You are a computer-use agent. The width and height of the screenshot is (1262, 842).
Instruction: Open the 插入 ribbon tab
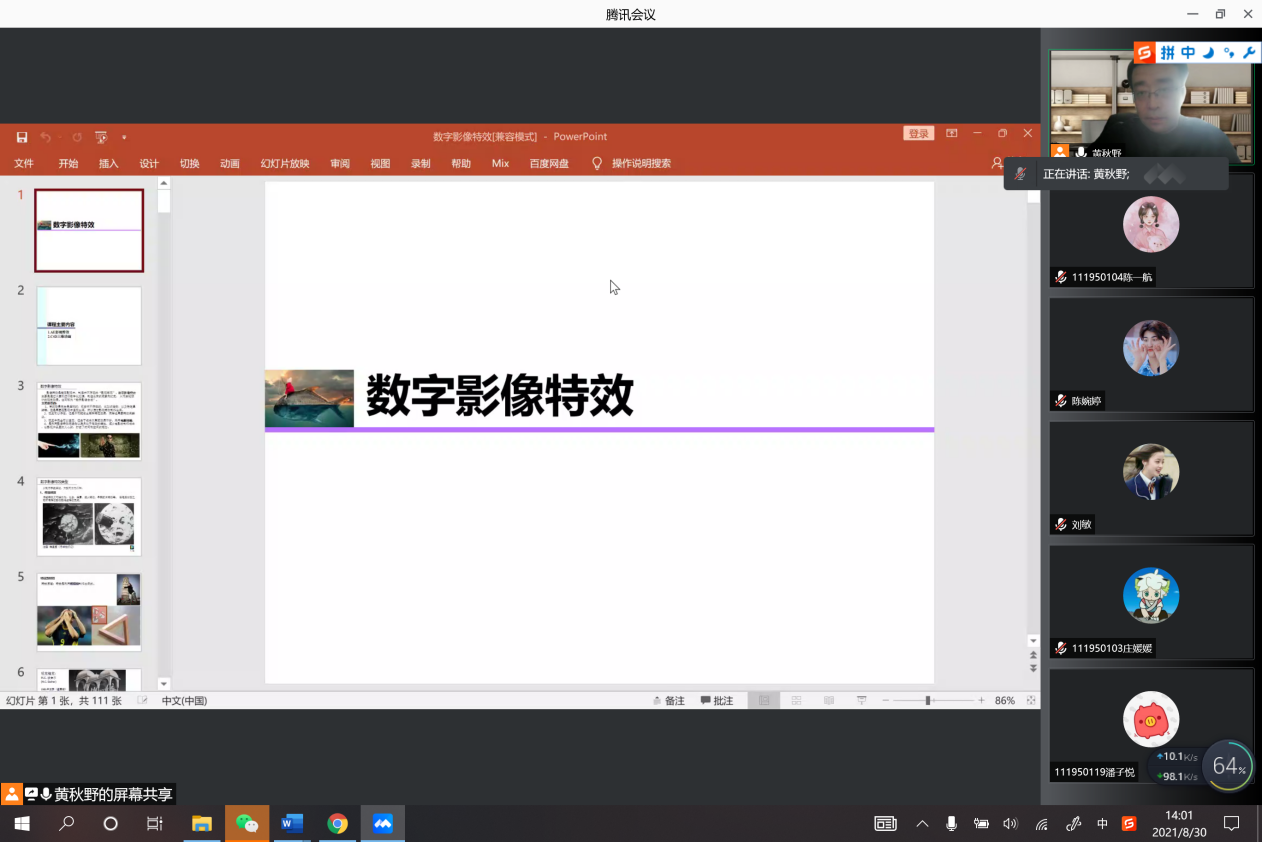(x=108, y=163)
